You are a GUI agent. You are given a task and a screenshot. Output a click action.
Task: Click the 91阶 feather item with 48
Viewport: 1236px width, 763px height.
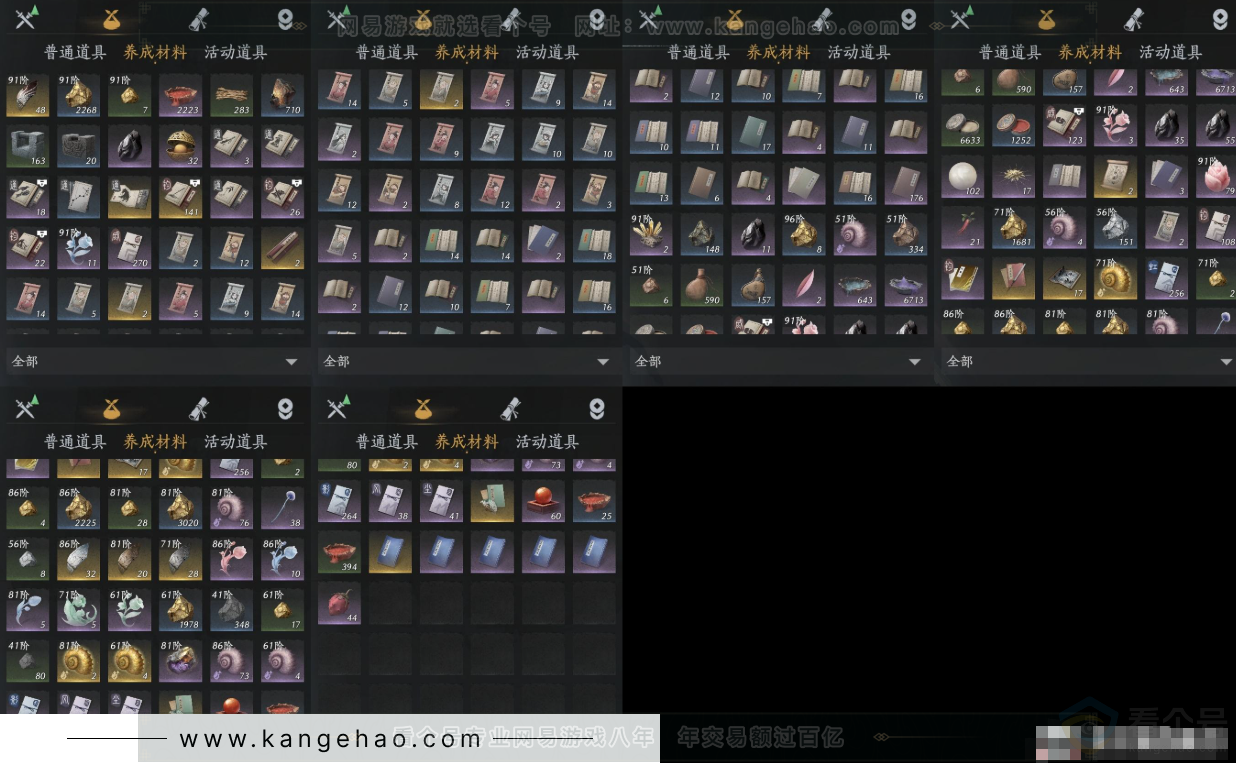(27, 94)
